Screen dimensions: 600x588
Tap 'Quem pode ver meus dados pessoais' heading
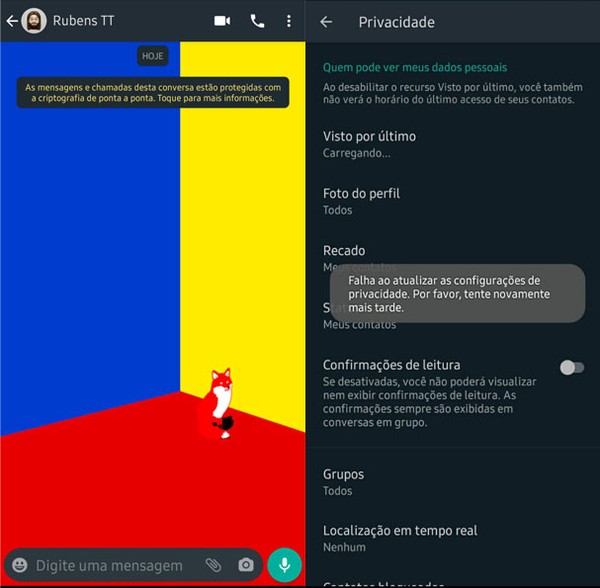point(415,68)
